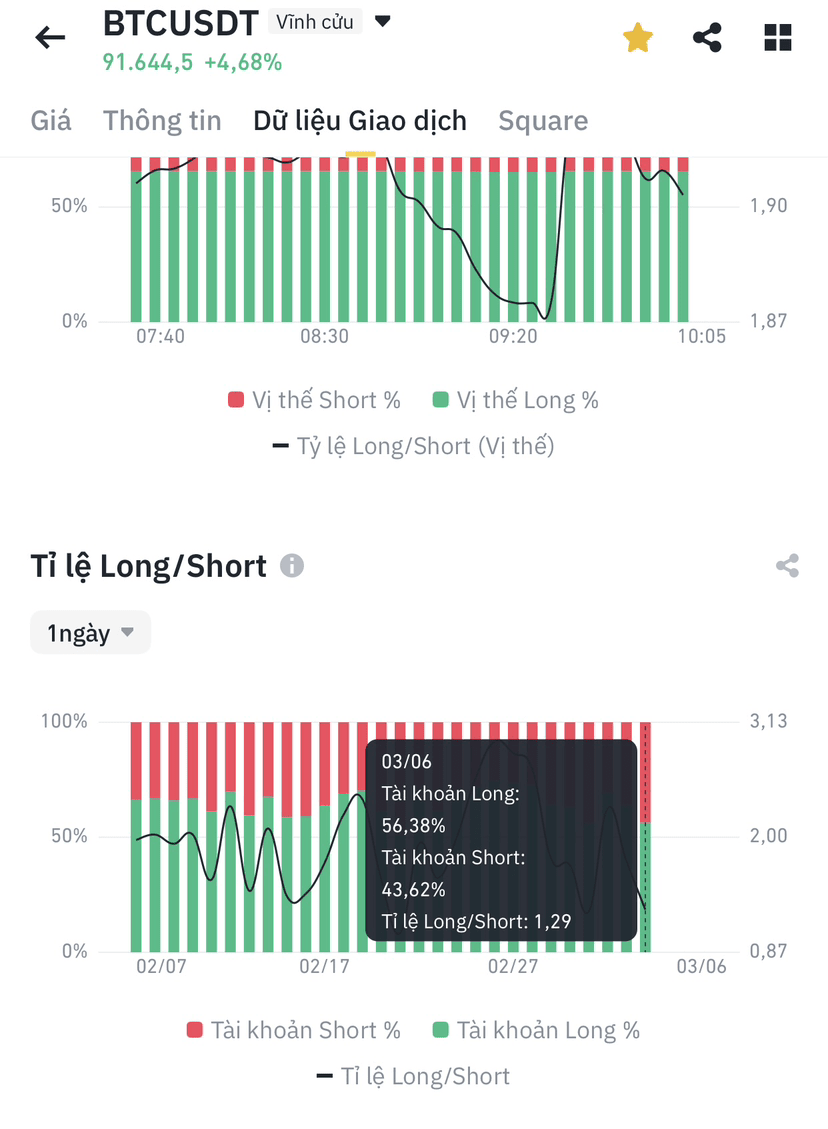Toggle Tài khoản Long % legend series
828x1129 pixels.
click(x=536, y=1030)
